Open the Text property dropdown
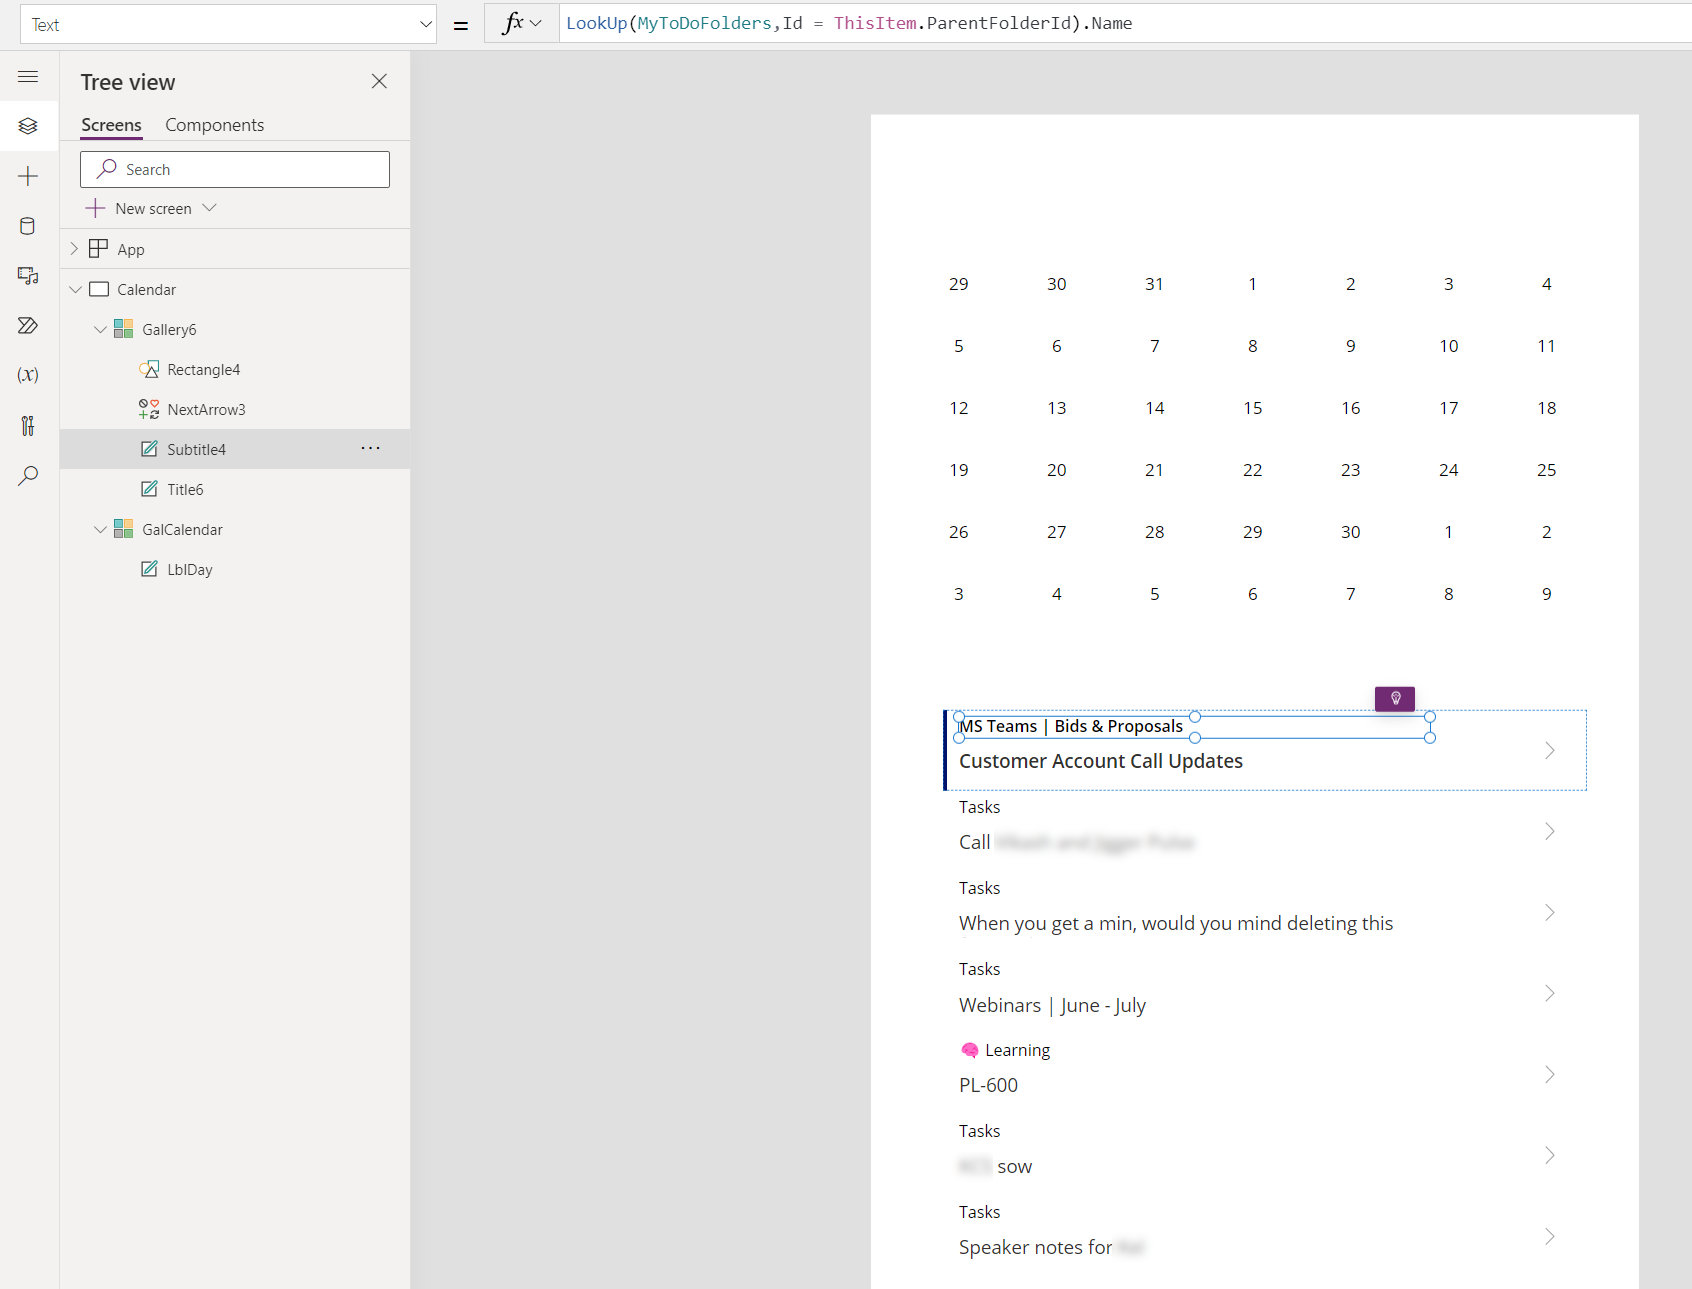The height and width of the screenshot is (1289, 1692). (425, 23)
